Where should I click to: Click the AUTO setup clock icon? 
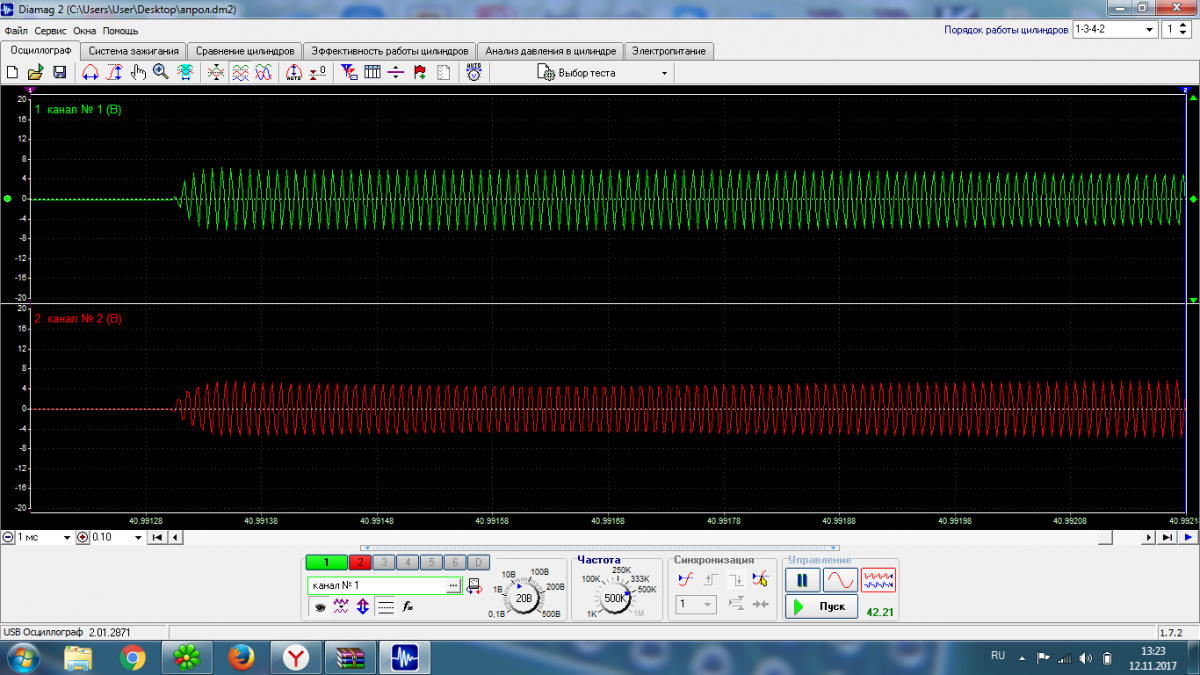[x=474, y=72]
